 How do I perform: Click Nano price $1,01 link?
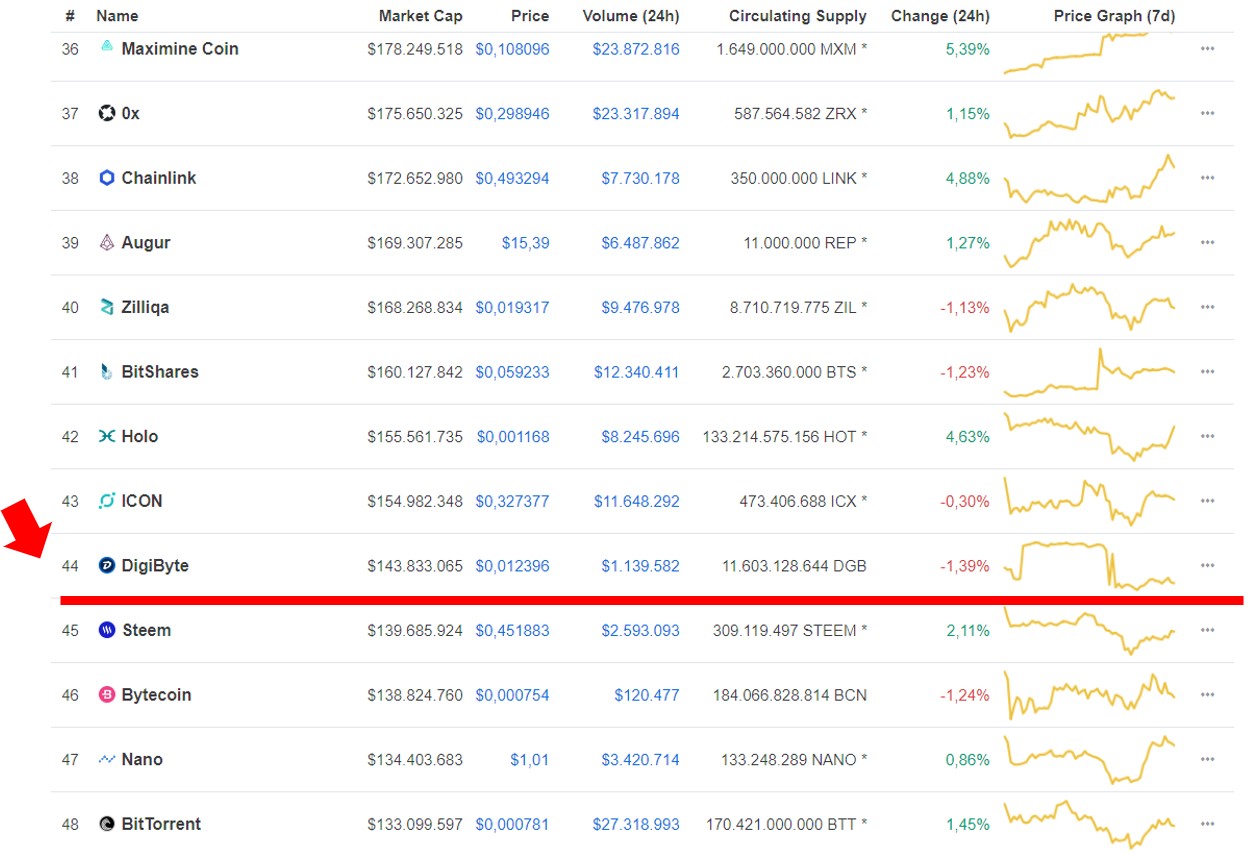(530, 760)
